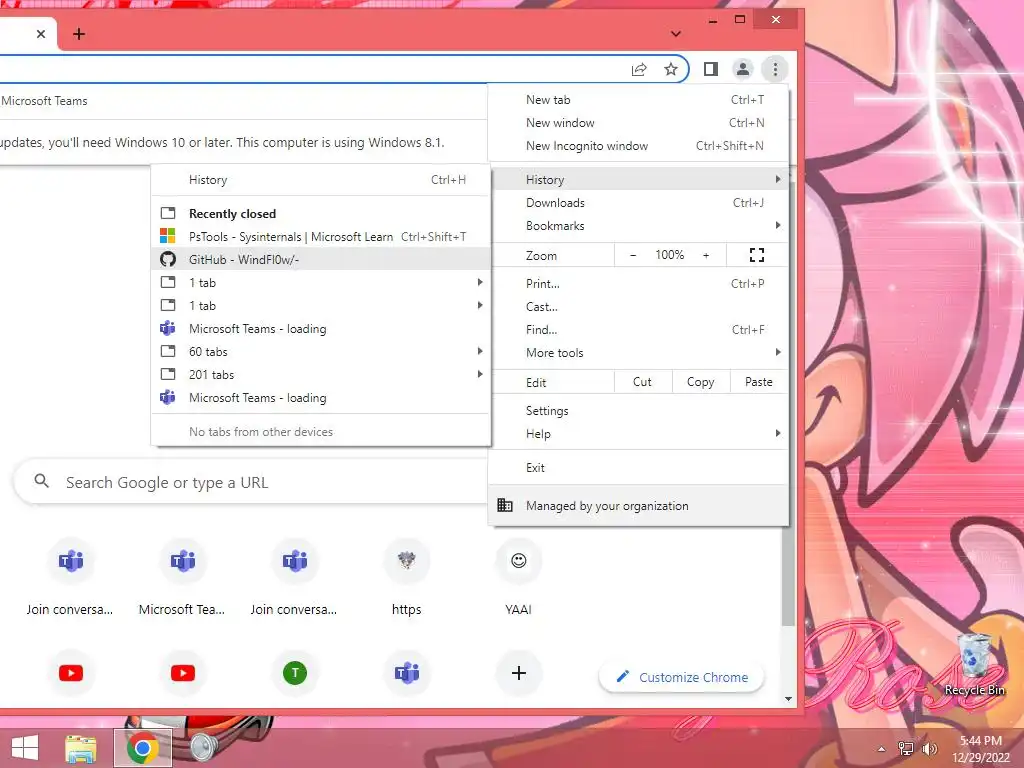The height and width of the screenshot is (768, 1024).
Task: Close the current tab
Action: coord(41,34)
